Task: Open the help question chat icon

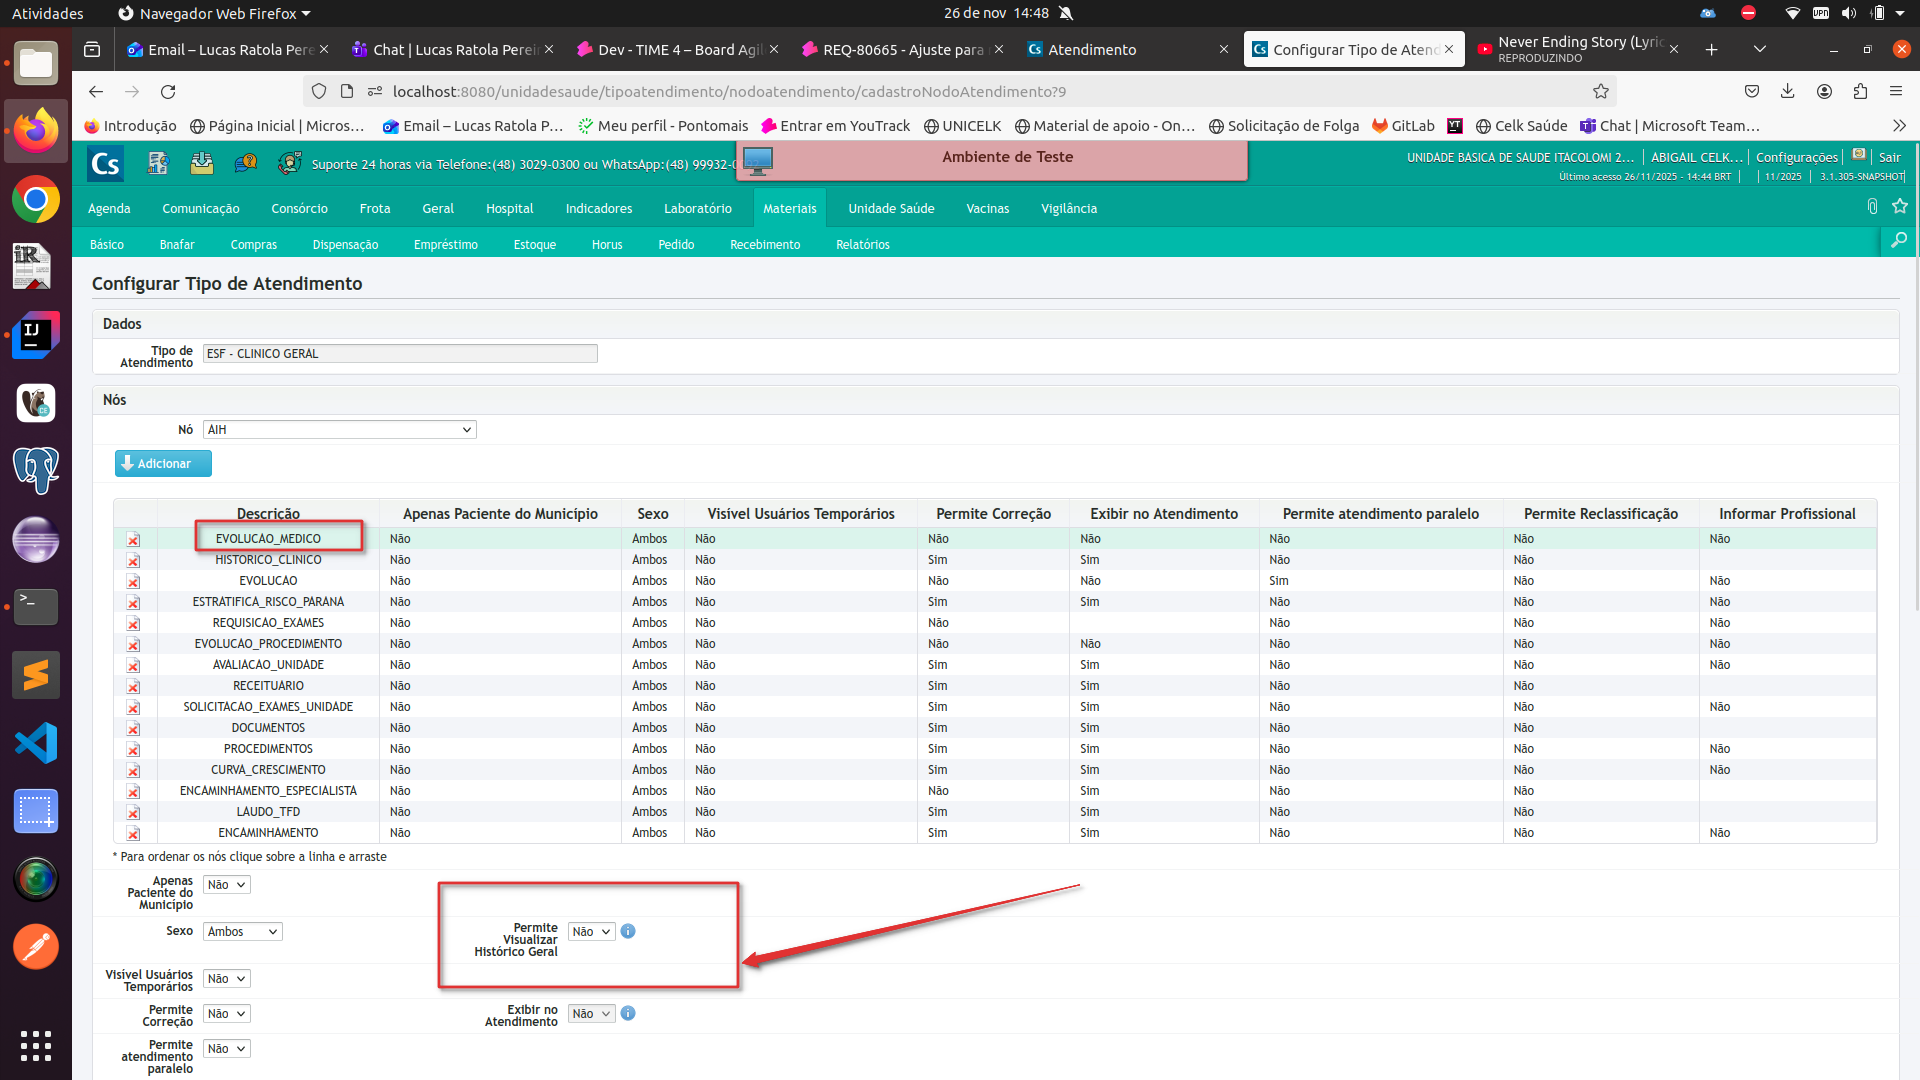Action: point(245,163)
